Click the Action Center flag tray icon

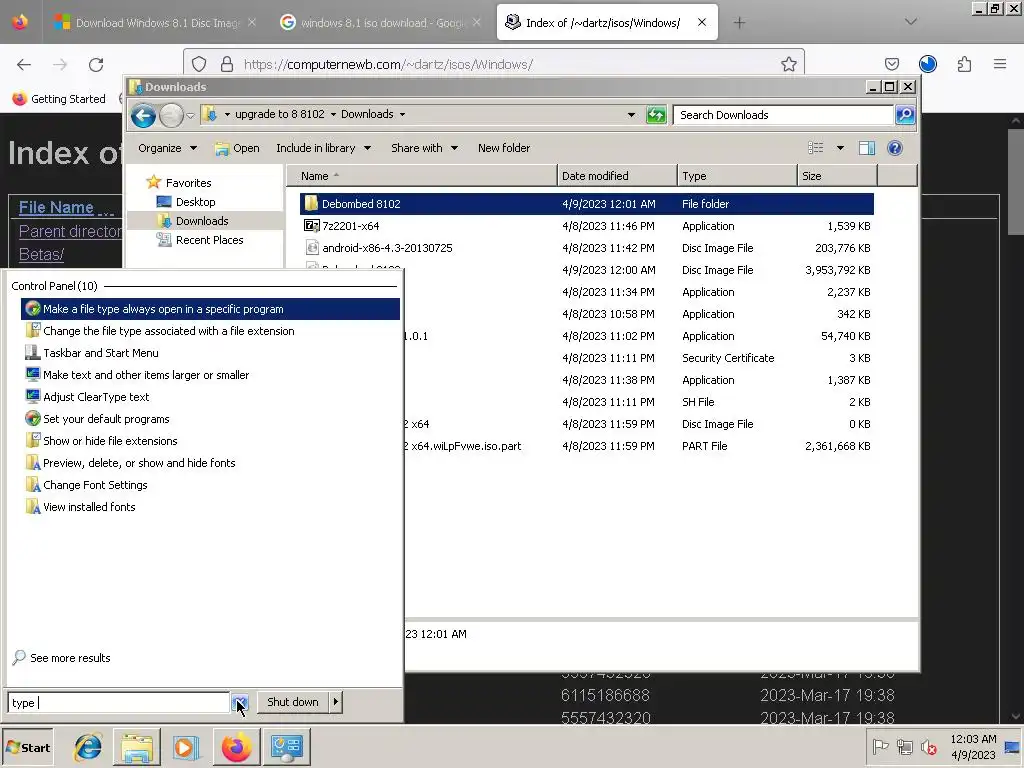880,746
